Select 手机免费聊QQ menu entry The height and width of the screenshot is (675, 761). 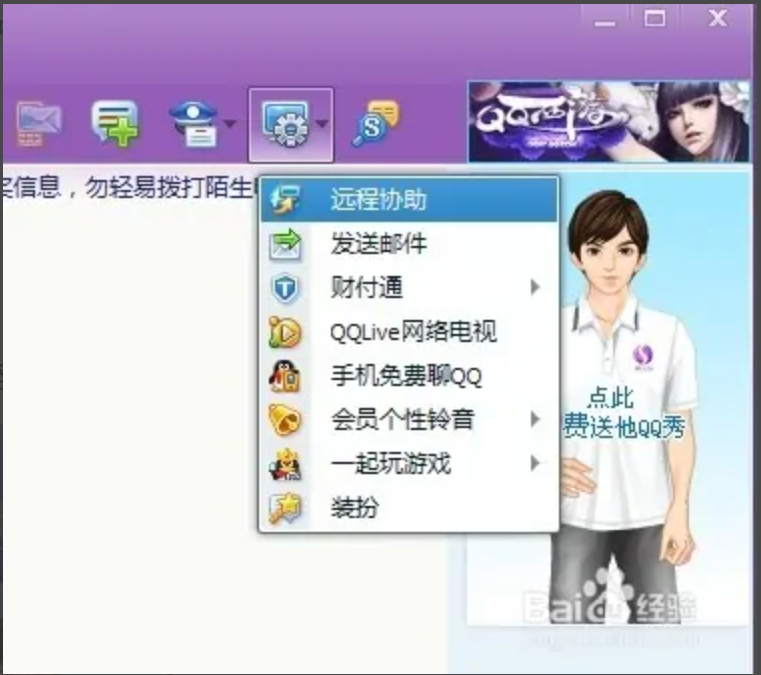(x=409, y=376)
